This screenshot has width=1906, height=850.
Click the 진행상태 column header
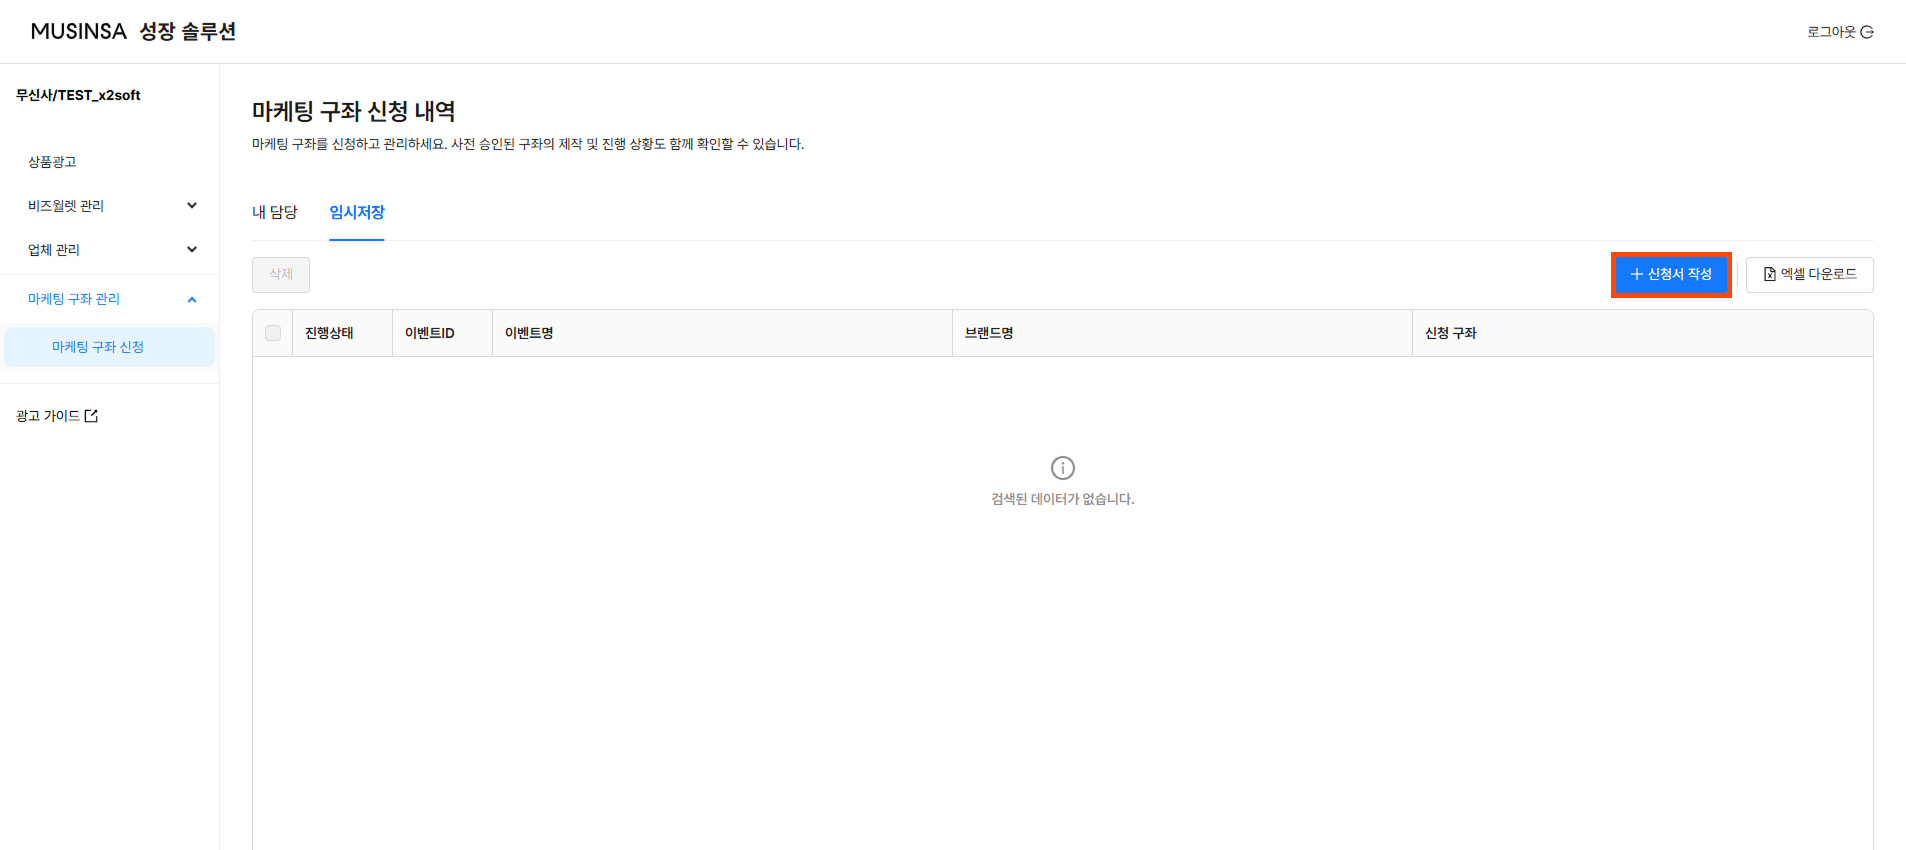329,333
